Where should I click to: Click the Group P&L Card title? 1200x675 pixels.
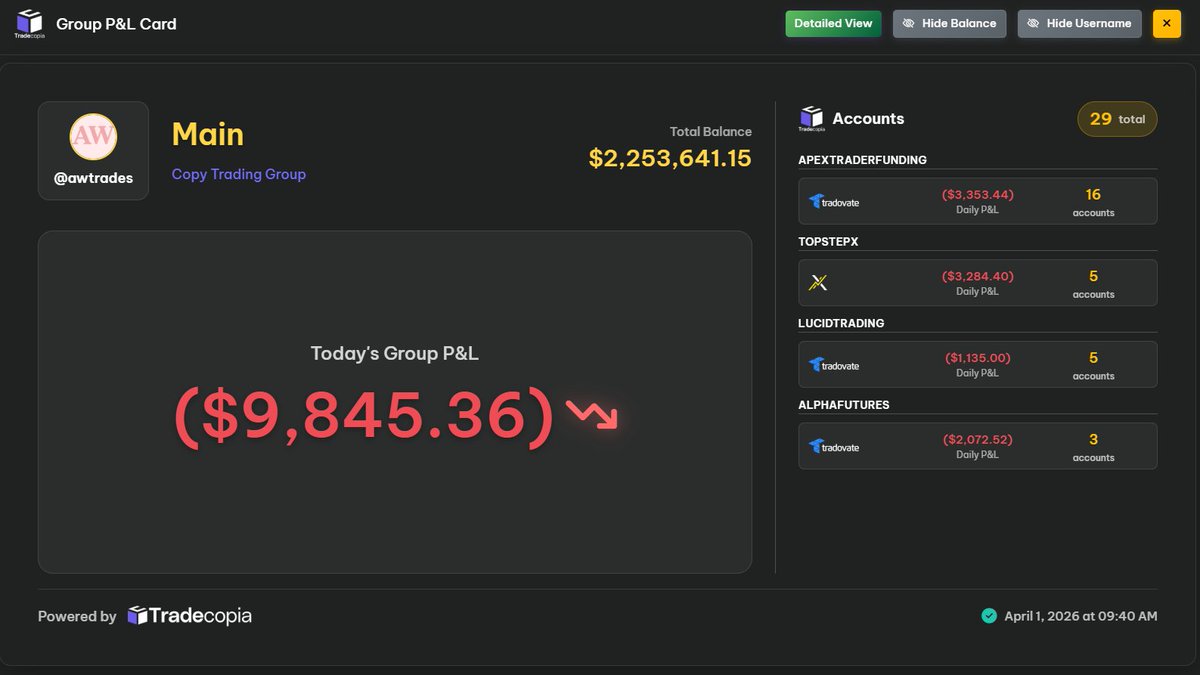click(116, 24)
